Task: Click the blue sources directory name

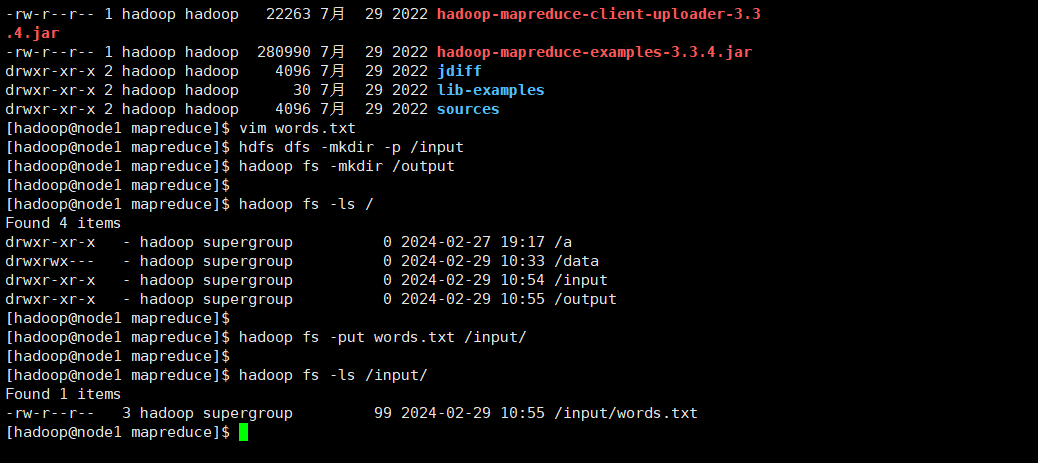Action: (468, 109)
